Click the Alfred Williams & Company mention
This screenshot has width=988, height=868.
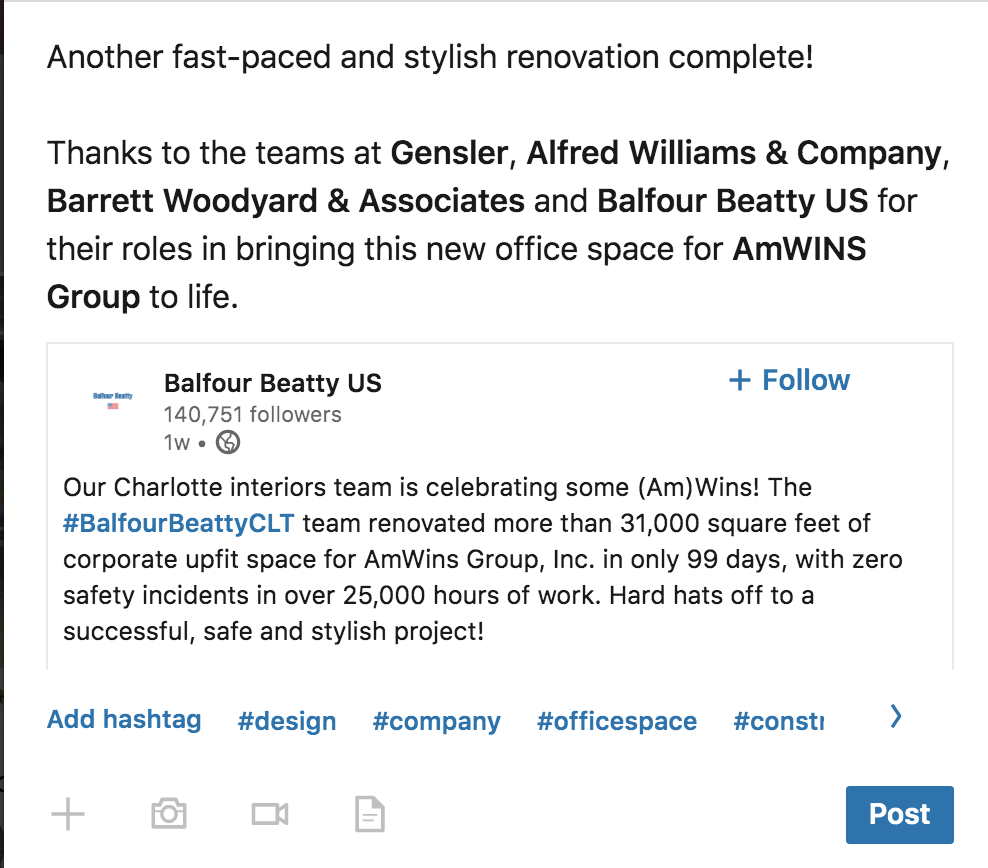[734, 153]
